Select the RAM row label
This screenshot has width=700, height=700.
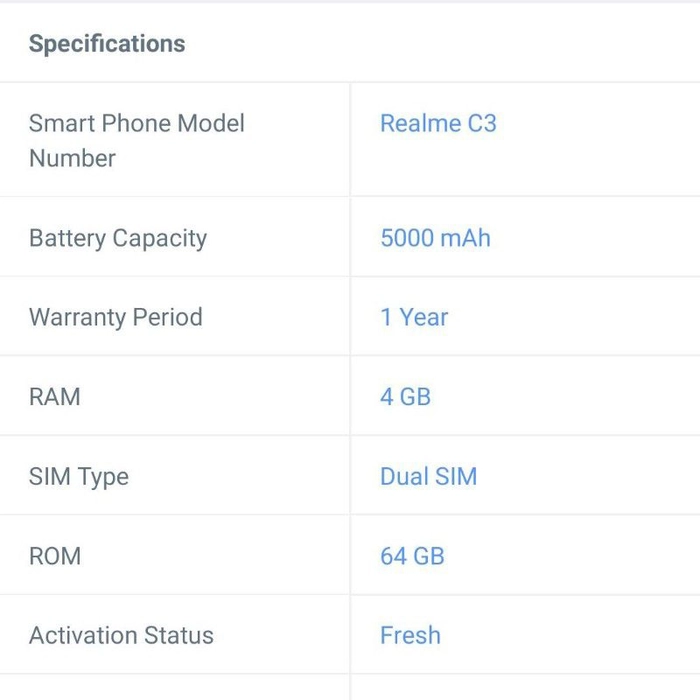point(54,396)
